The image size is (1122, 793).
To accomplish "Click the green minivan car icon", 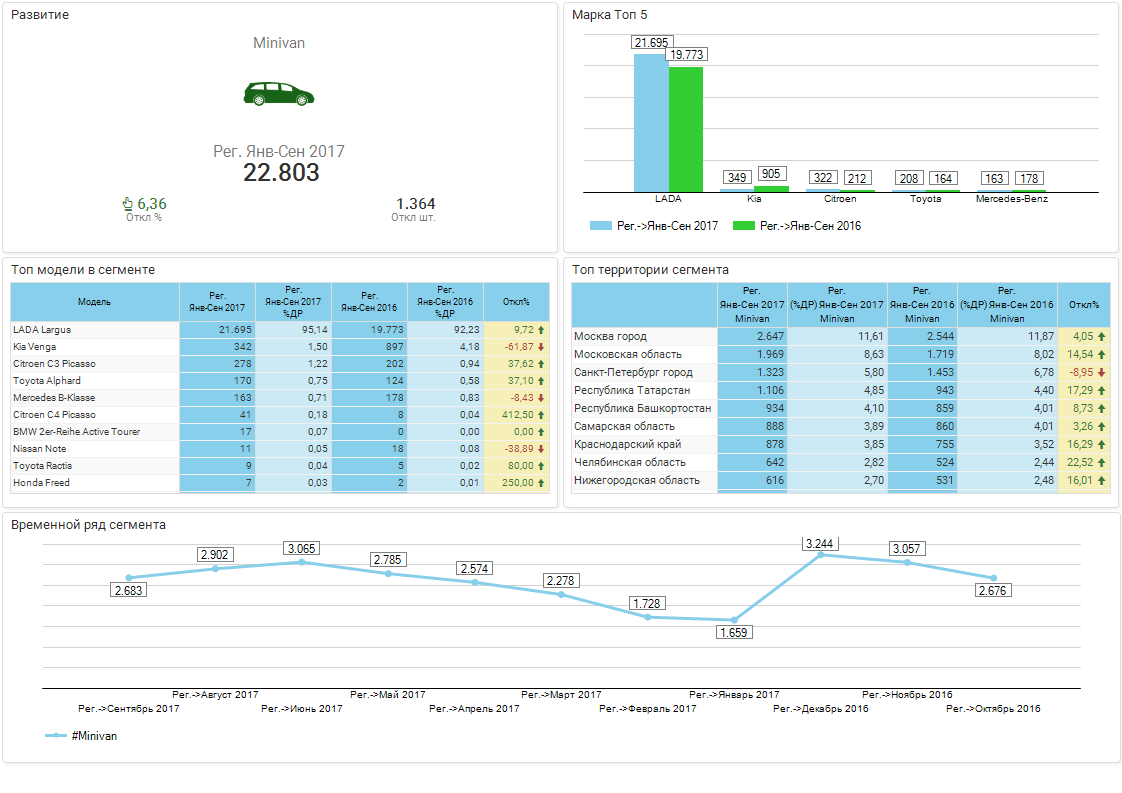I will (x=278, y=94).
